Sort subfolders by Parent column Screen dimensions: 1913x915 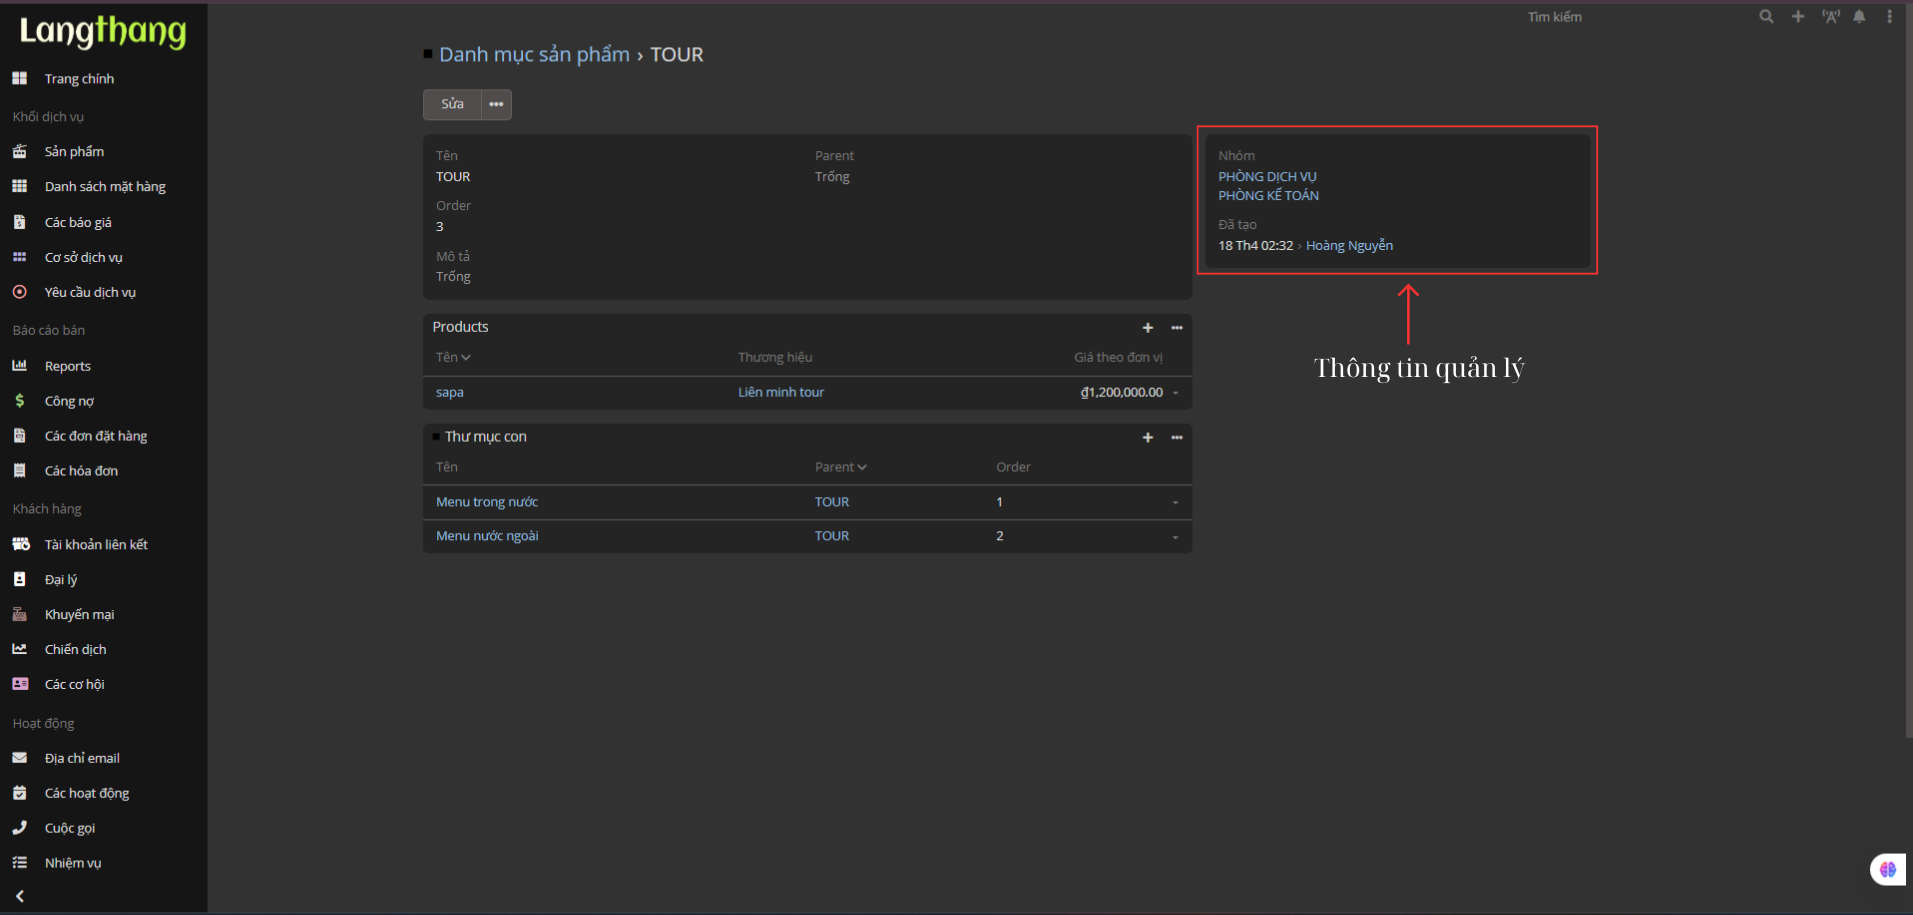pos(840,467)
